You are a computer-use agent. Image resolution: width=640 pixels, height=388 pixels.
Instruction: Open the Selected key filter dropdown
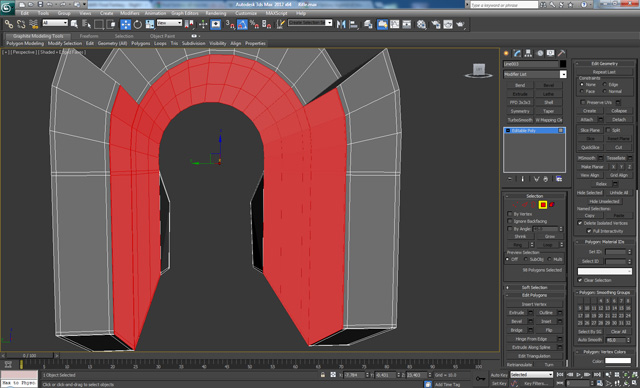coord(531,375)
